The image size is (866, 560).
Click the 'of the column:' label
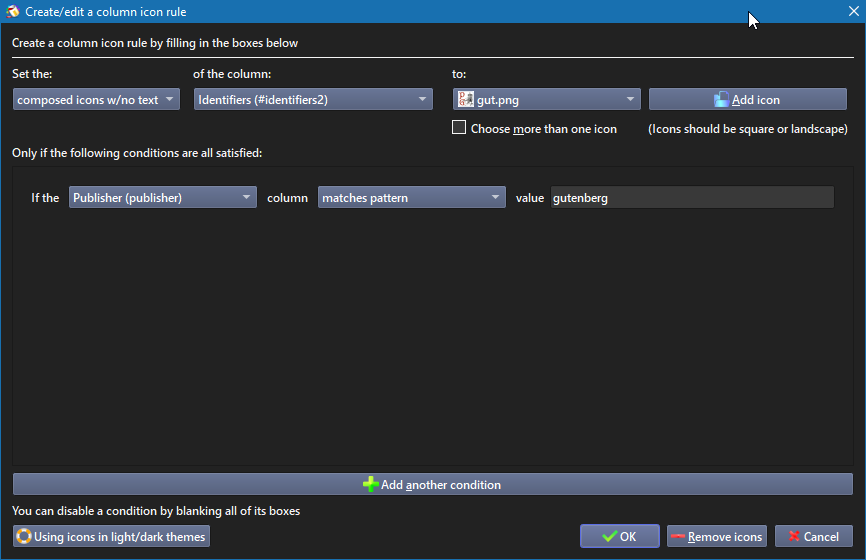click(x=232, y=74)
